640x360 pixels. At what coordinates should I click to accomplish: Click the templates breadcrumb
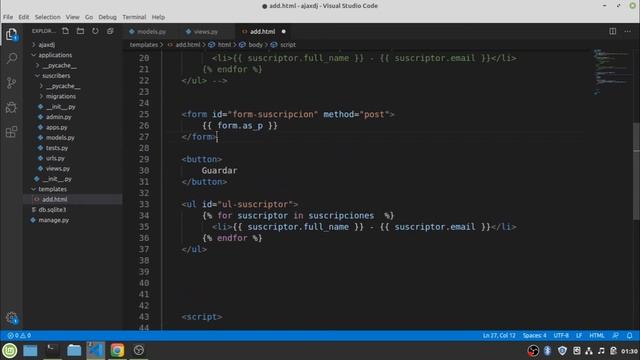tap(144, 44)
